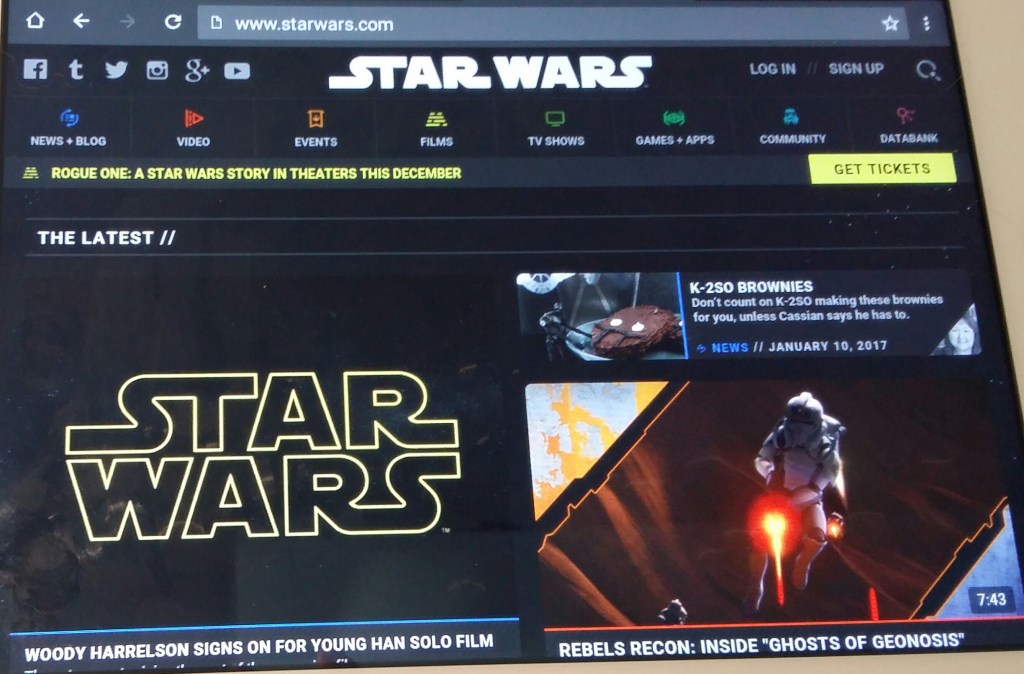
Task: Click The Latest // section heading
Action: tap(106, 238)
